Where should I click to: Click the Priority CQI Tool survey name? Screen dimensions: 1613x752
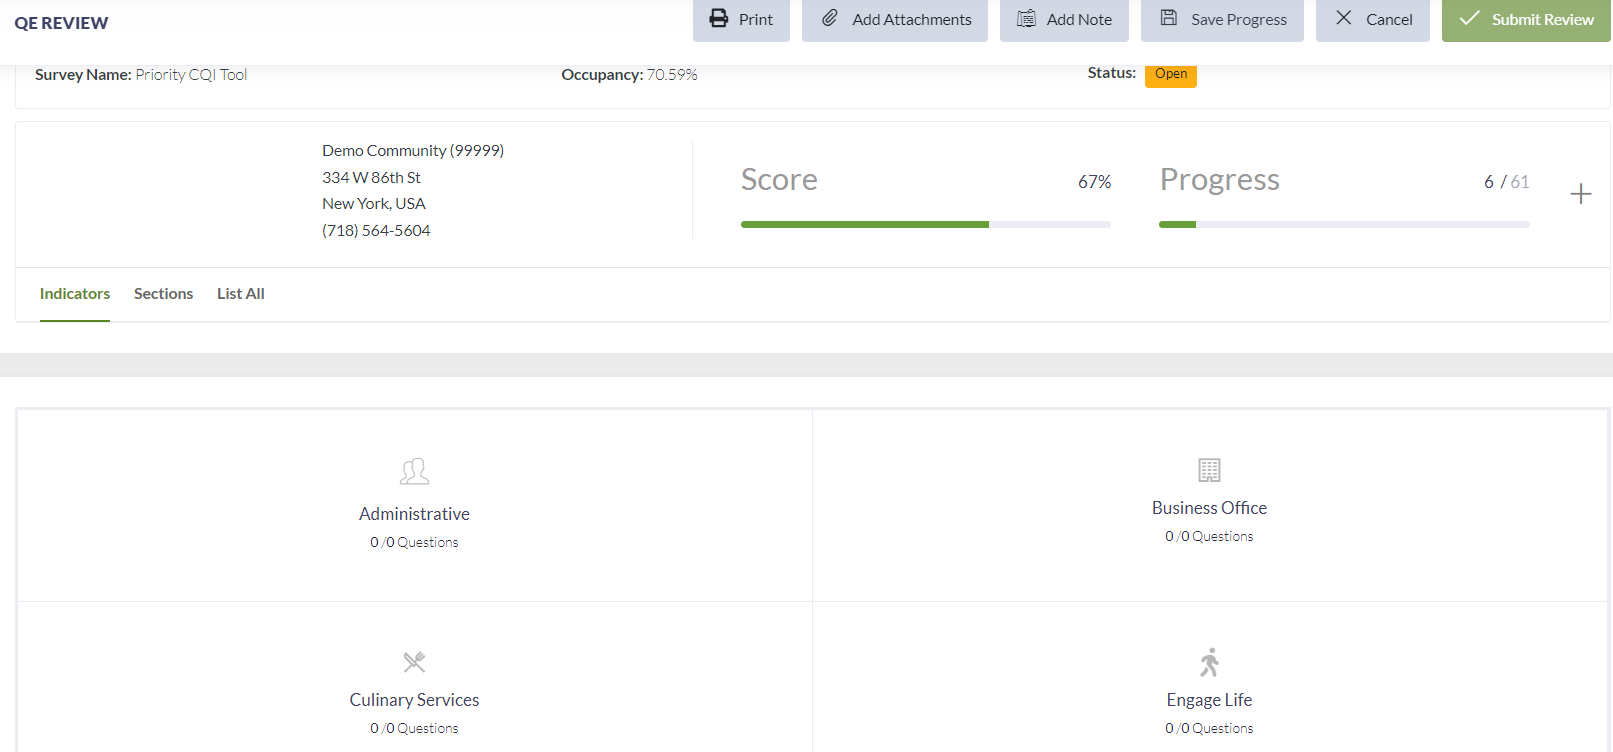click(191, 75)
